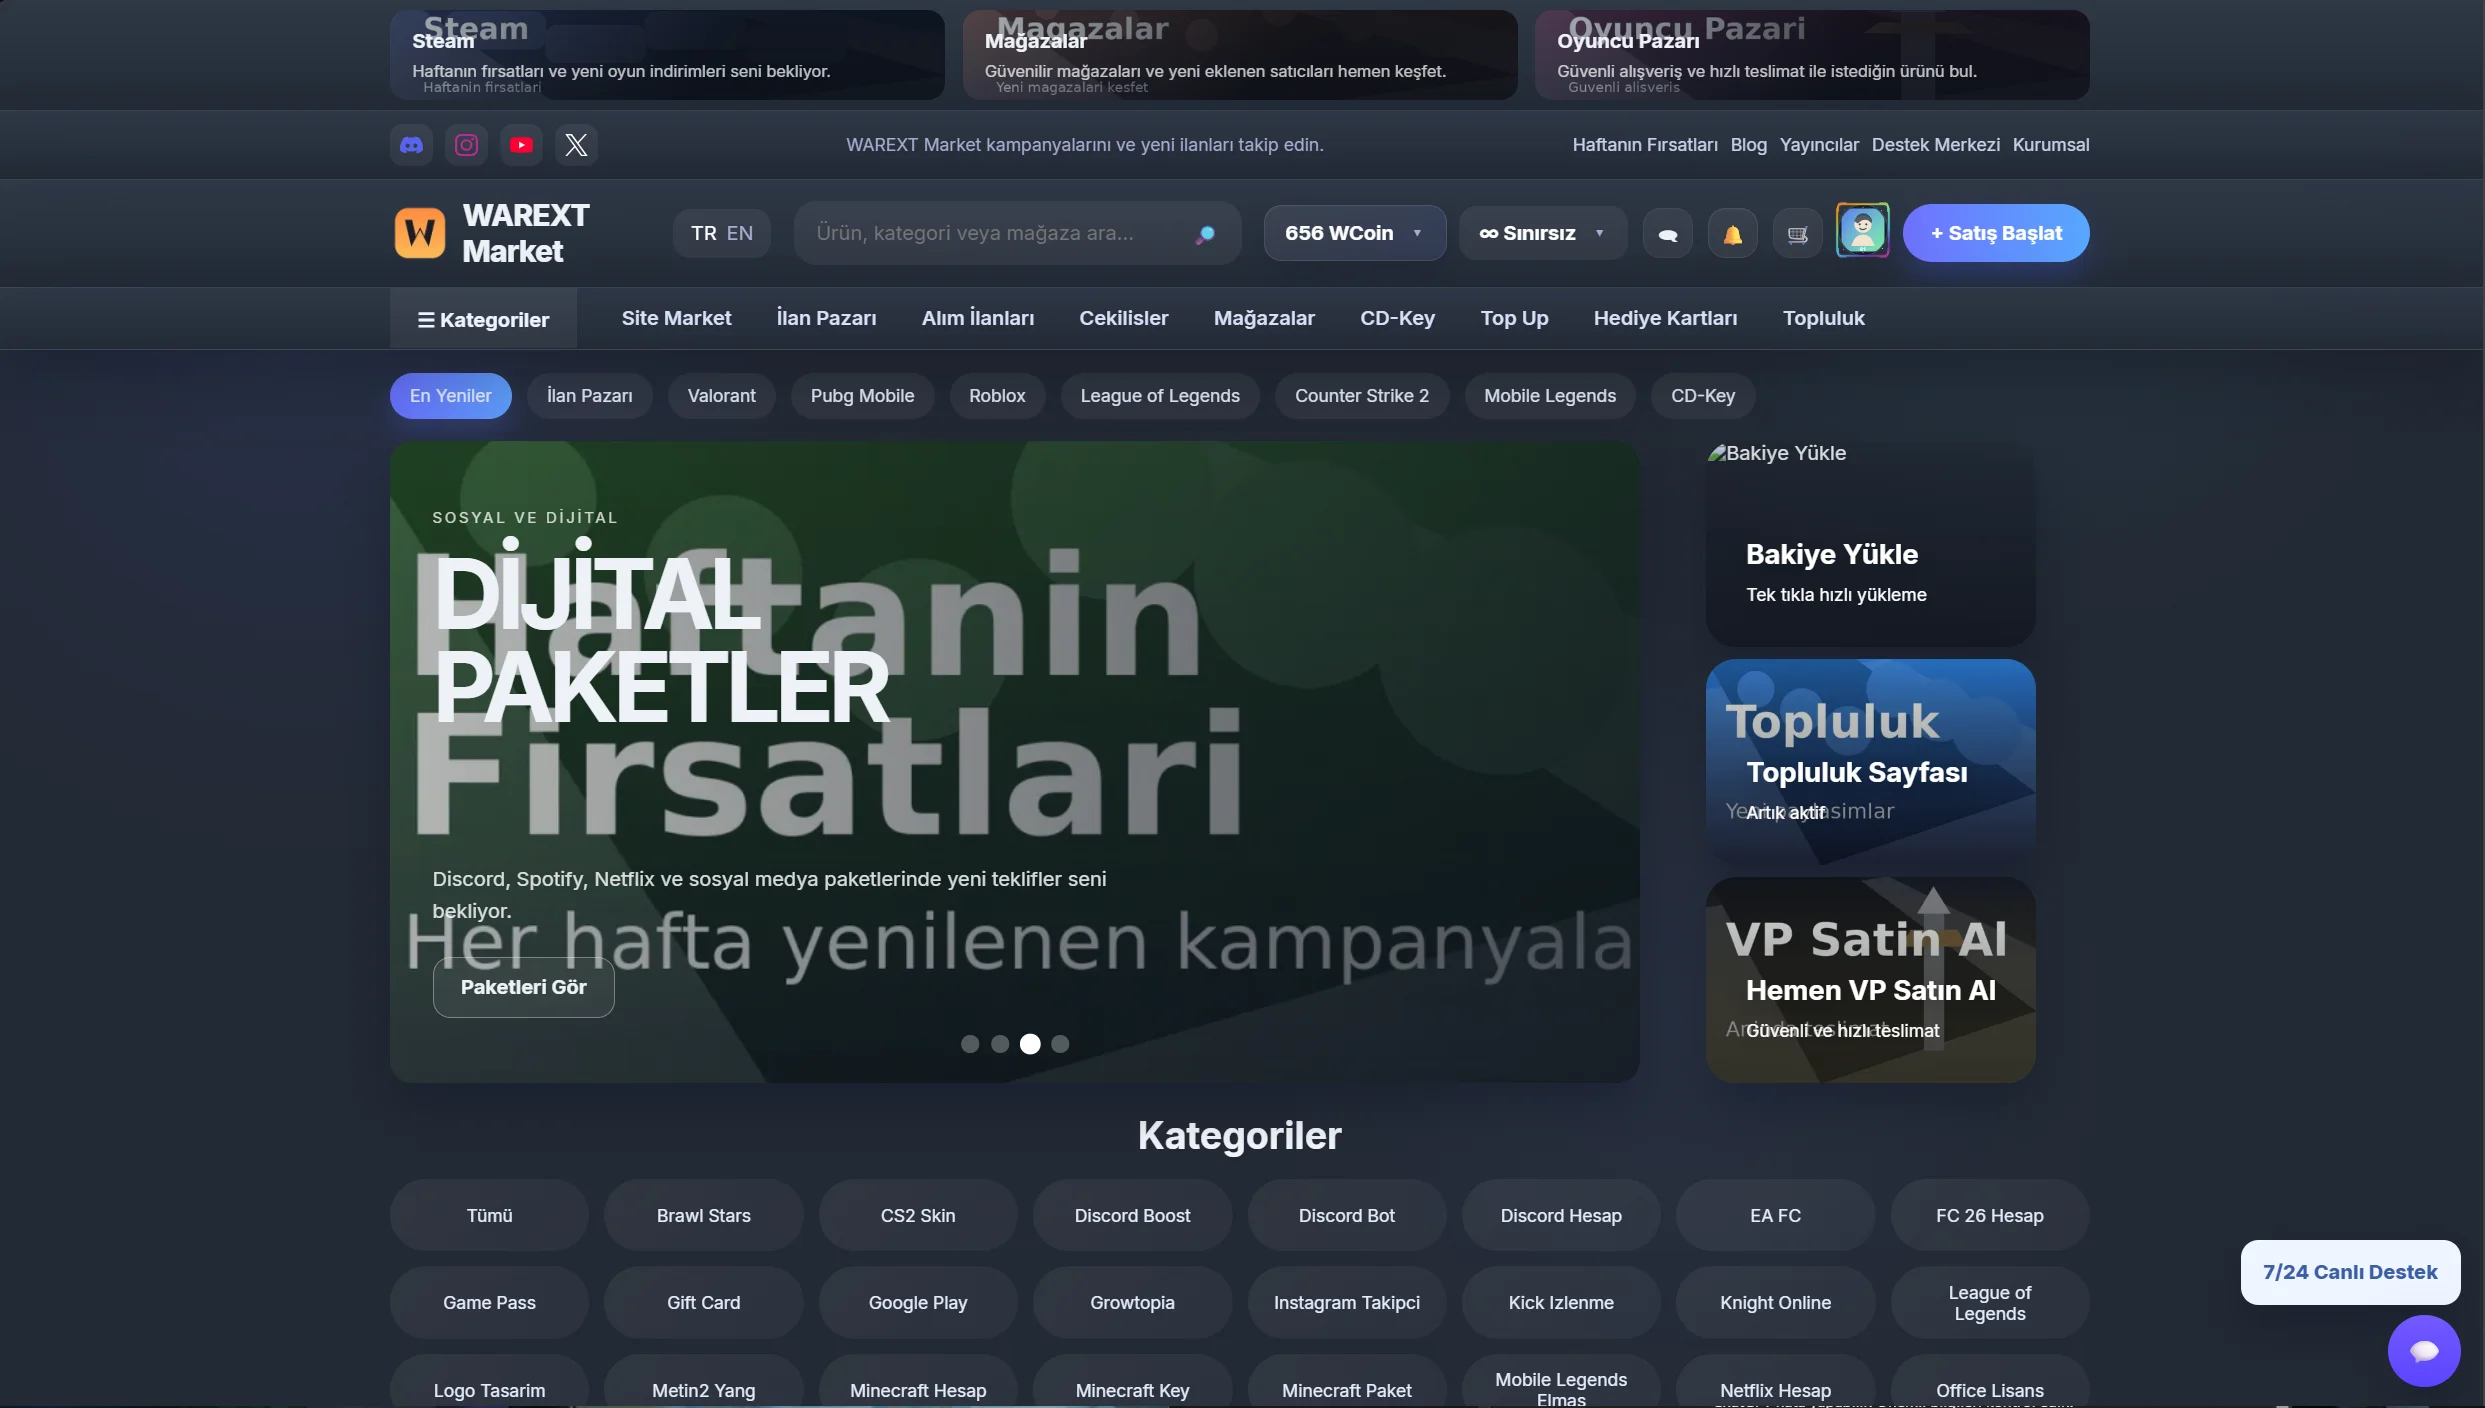Image resolution: width=2485 pixels, height=1408 pixels.
Task: Open the Alım İlanları menu item
Action: (x=978, y=318)
